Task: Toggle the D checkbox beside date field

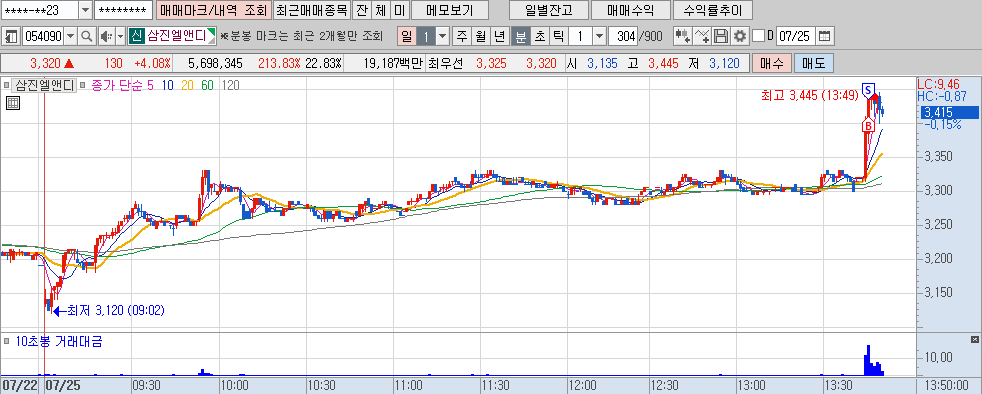Action: (758, 36)
